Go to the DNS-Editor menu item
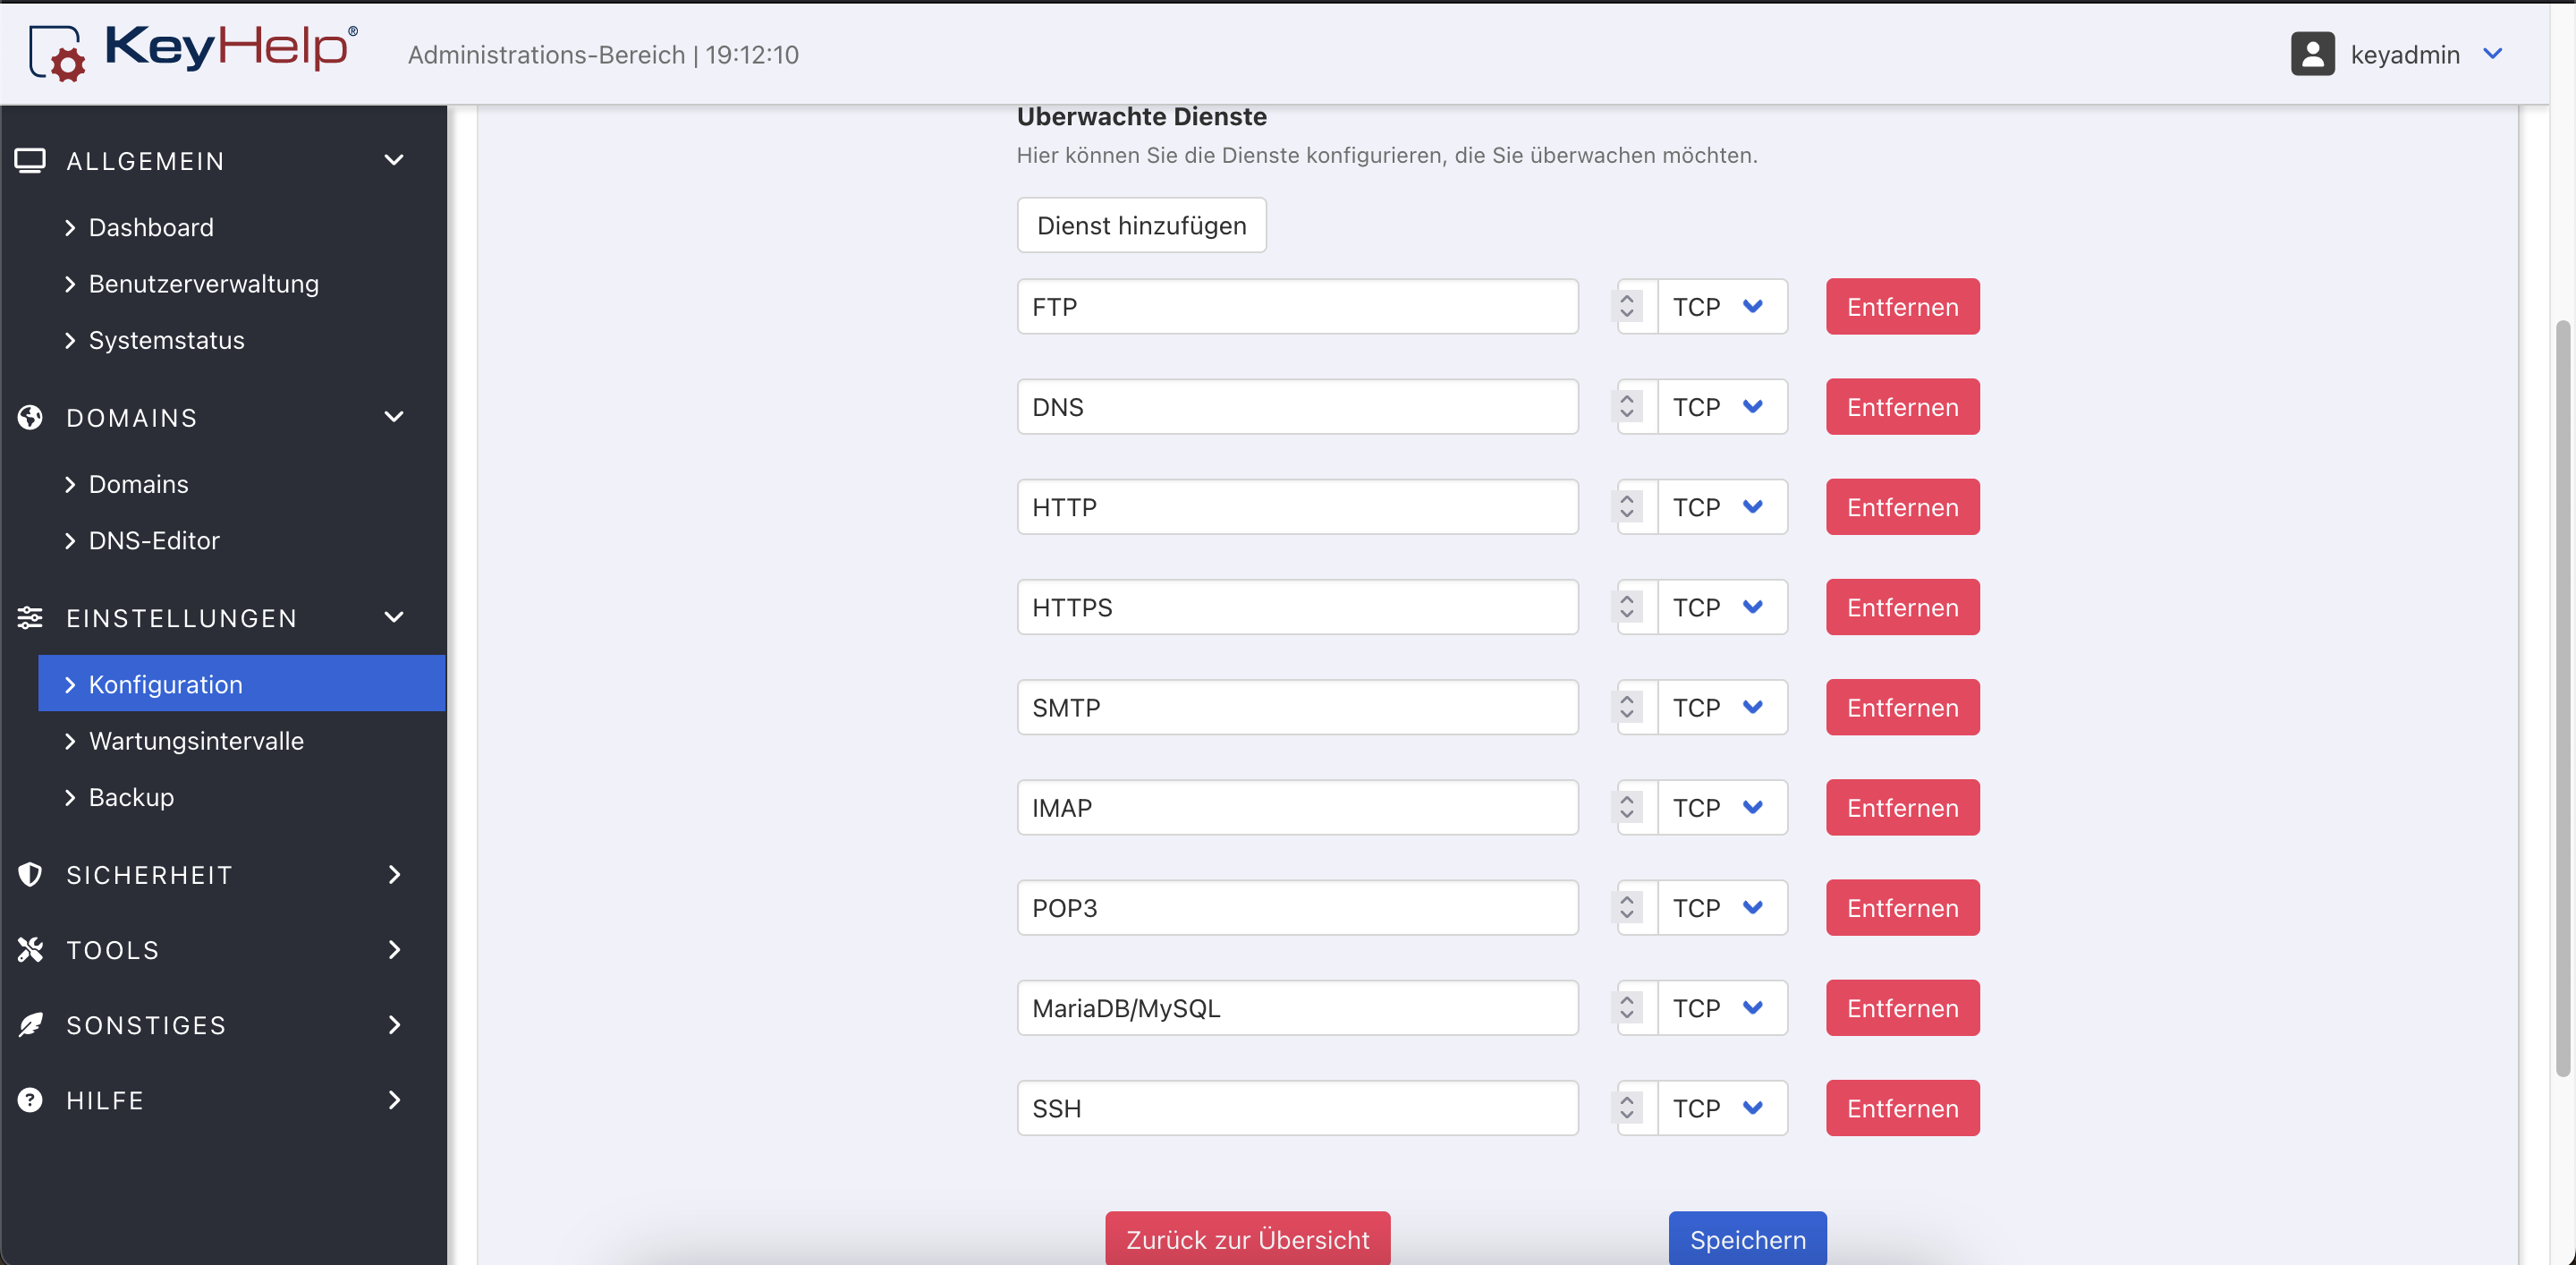The height and width of the screenshot is (1265, 2576). pyautogui.click(x=154, y=540)
